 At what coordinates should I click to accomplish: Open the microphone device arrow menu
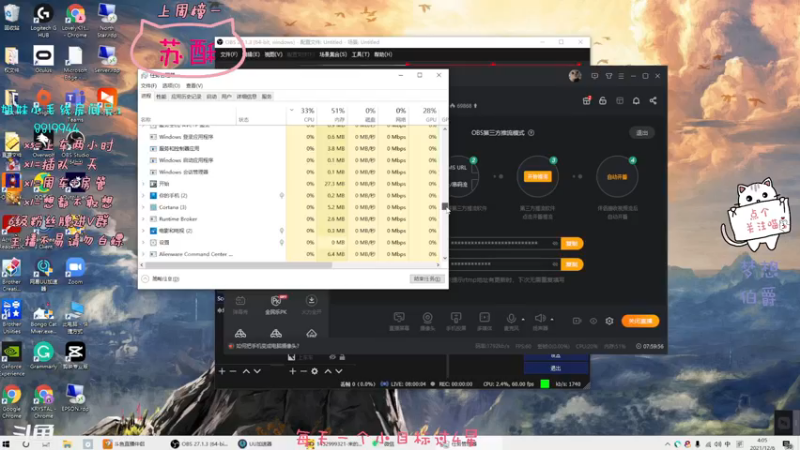(523, 319)
